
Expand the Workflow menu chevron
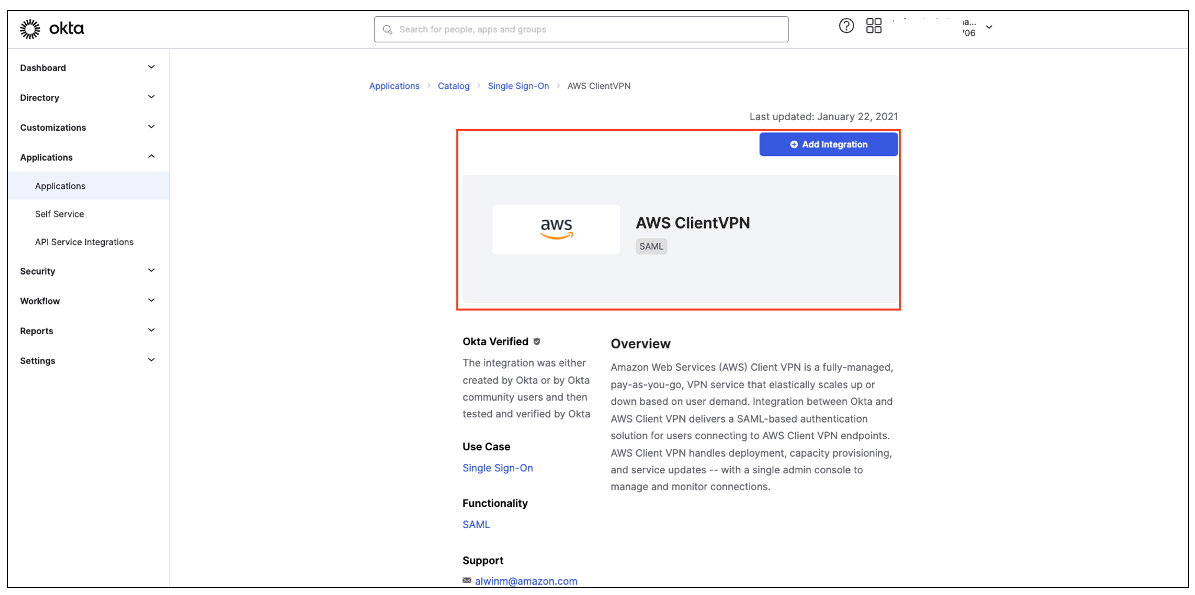pyautogui.click(x=151, y=300)
